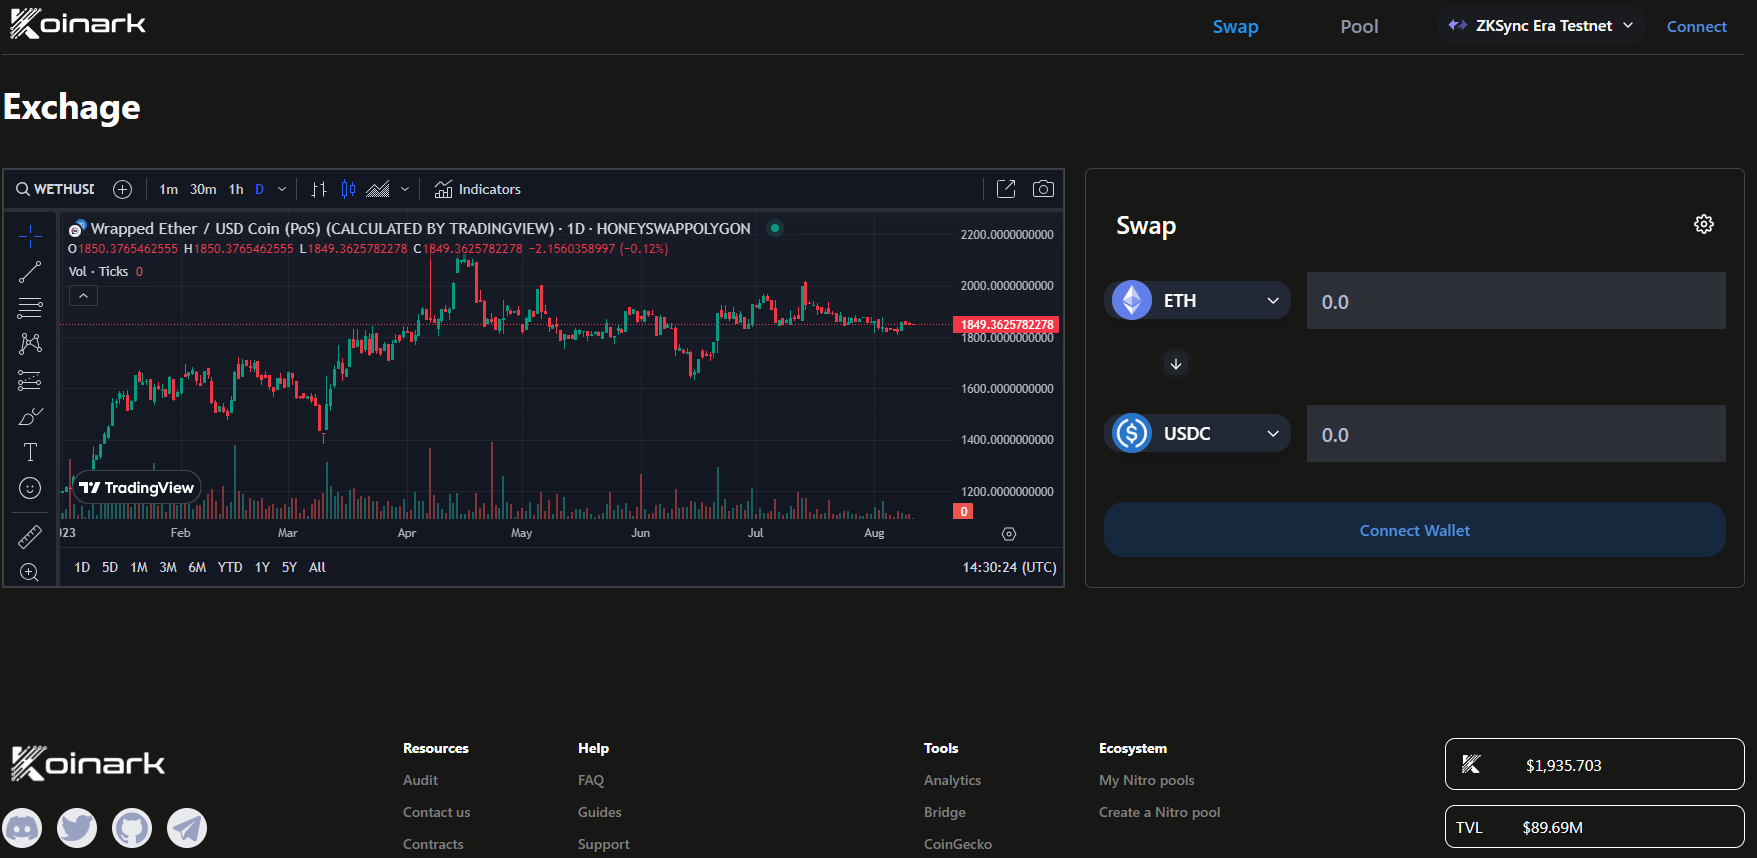The width and height of the screenshot is (1757, 858).
Task: Switch to the Swap tab
Action: pyautogui.click(x=1235, y=27)
